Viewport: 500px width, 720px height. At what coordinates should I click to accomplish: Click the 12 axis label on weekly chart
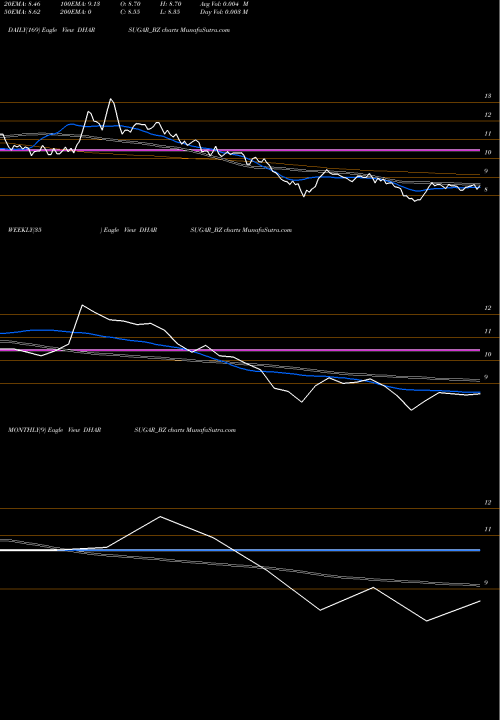(488, 308)
